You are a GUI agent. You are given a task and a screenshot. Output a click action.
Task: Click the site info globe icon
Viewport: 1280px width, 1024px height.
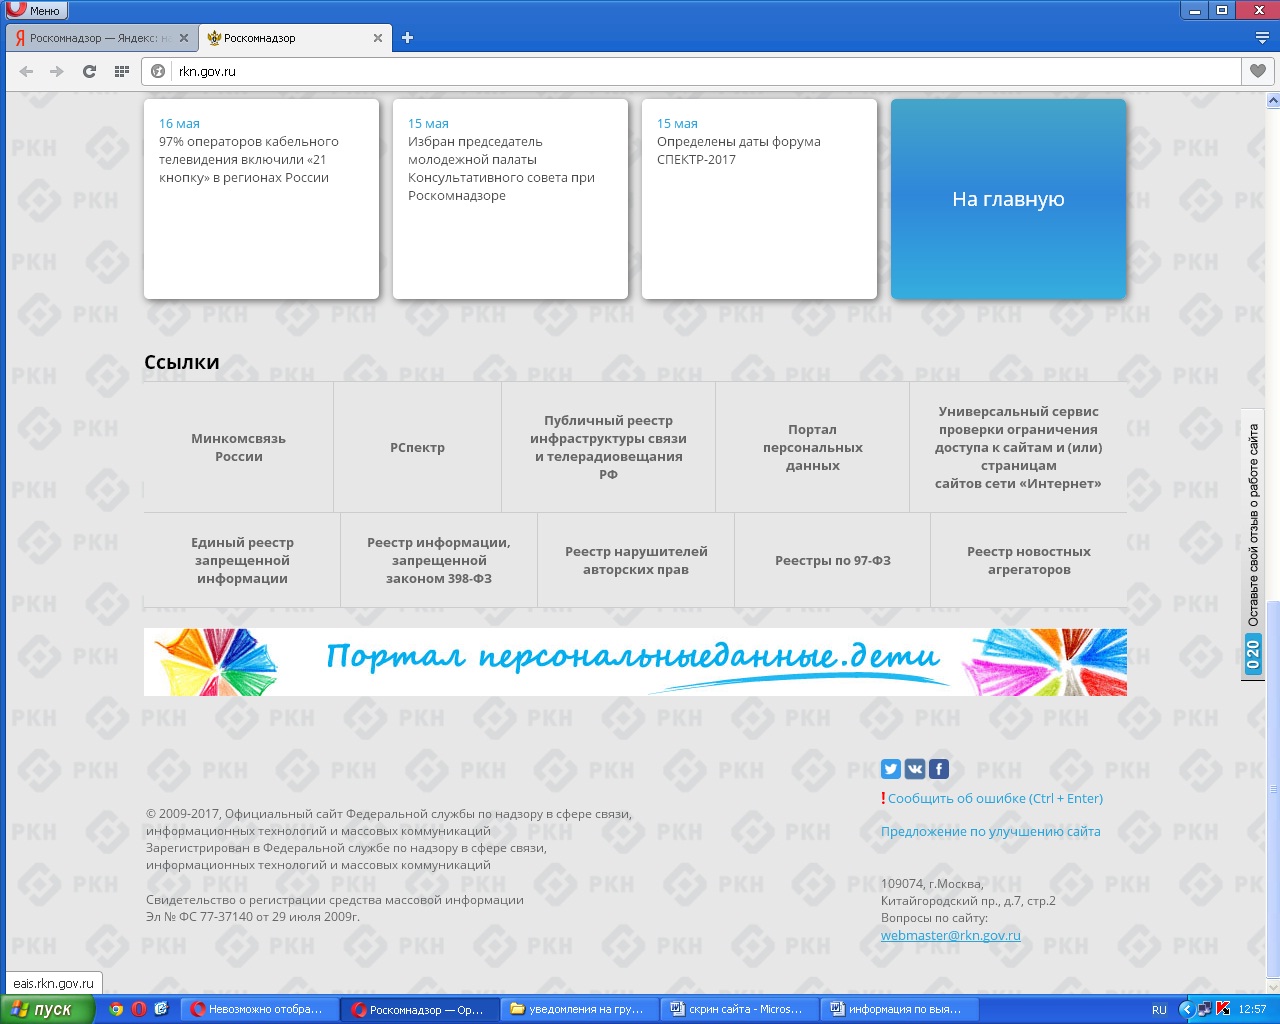(158, 71)
